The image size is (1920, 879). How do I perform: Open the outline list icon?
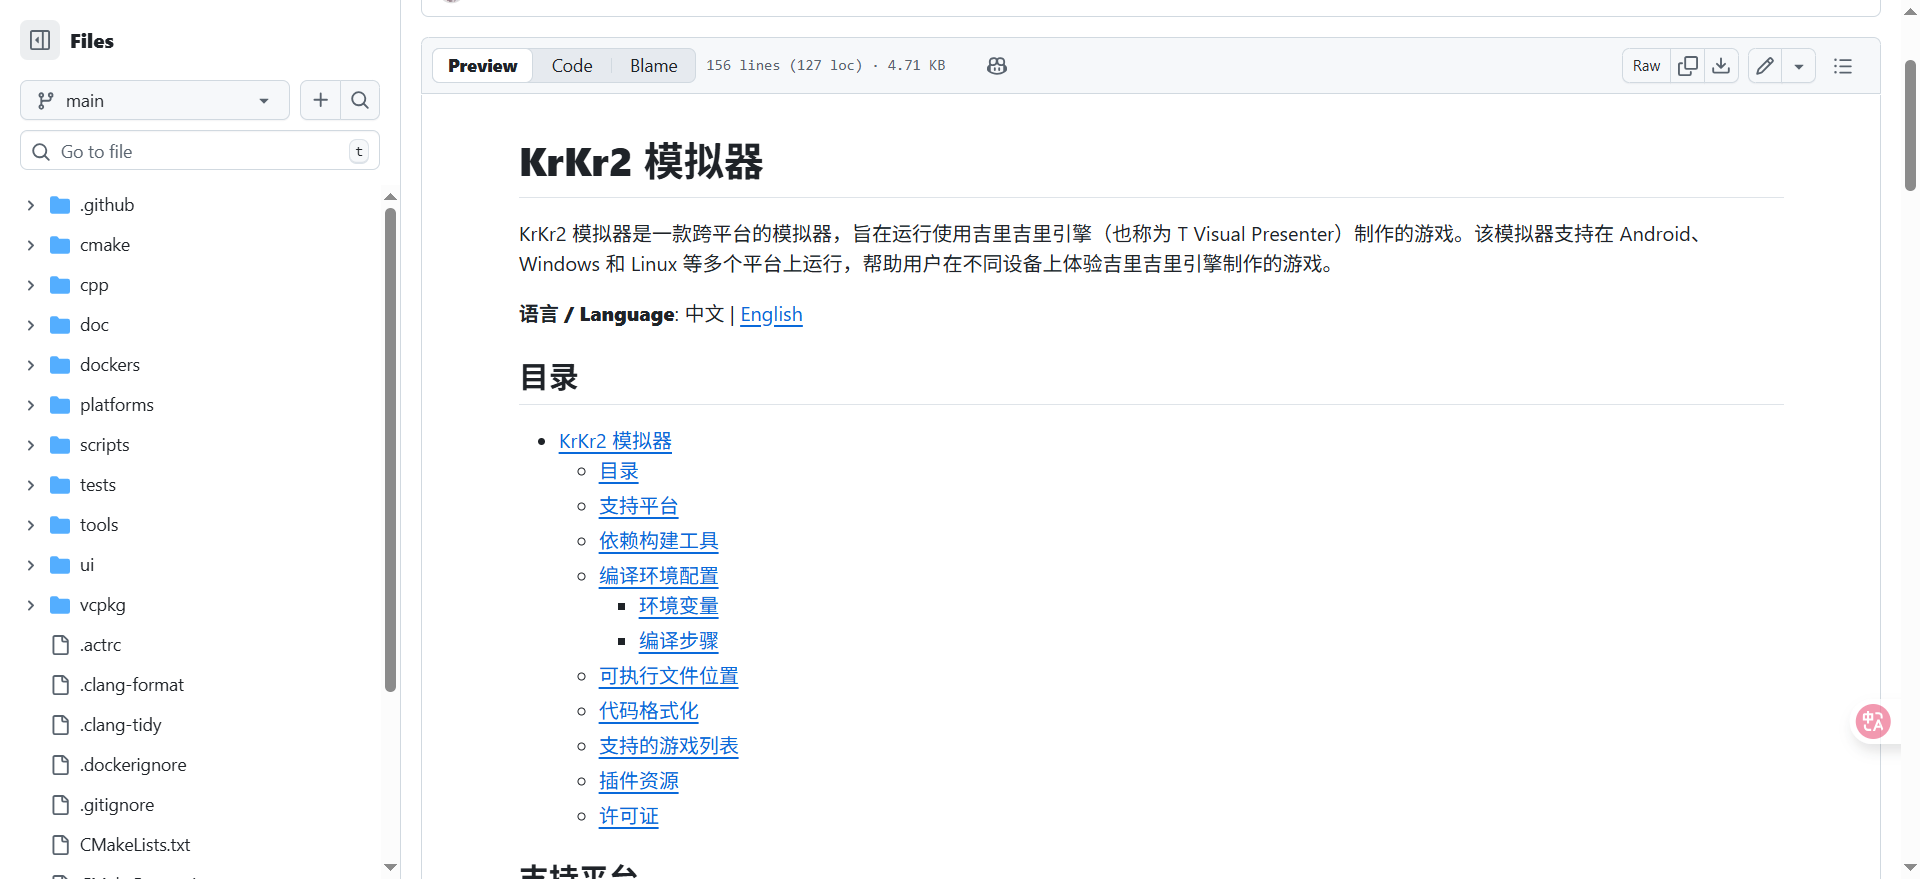tap(1843, 66)
